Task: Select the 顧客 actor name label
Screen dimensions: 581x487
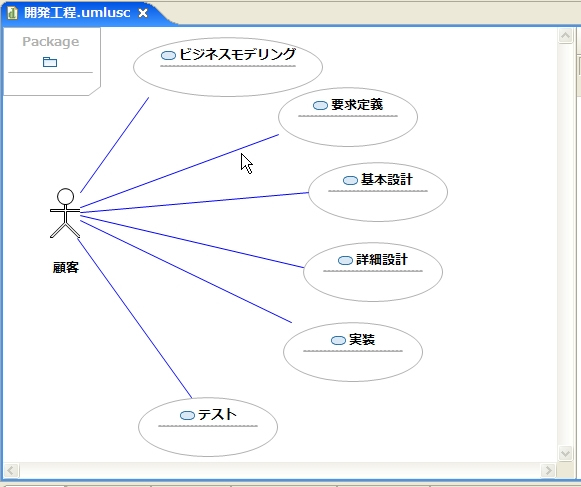Action: pyautogui.click(x=66, y=267)
